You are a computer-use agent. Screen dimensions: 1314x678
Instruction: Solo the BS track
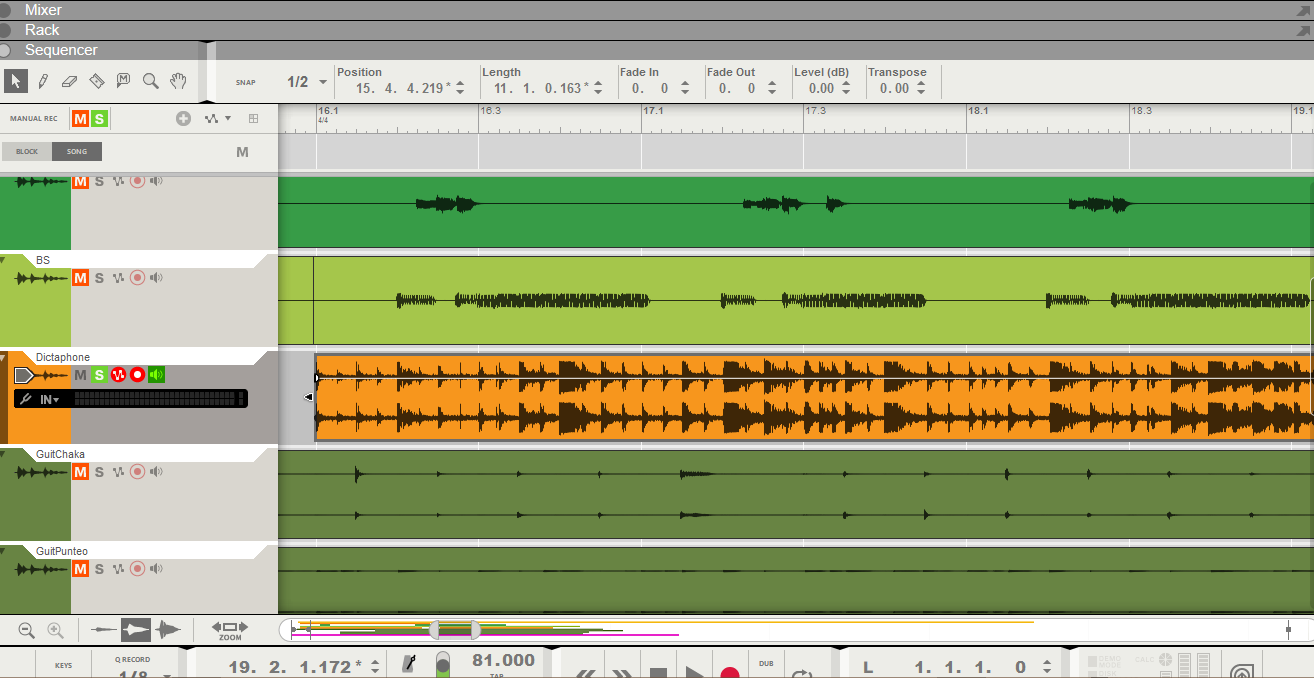tap(99, 278)
